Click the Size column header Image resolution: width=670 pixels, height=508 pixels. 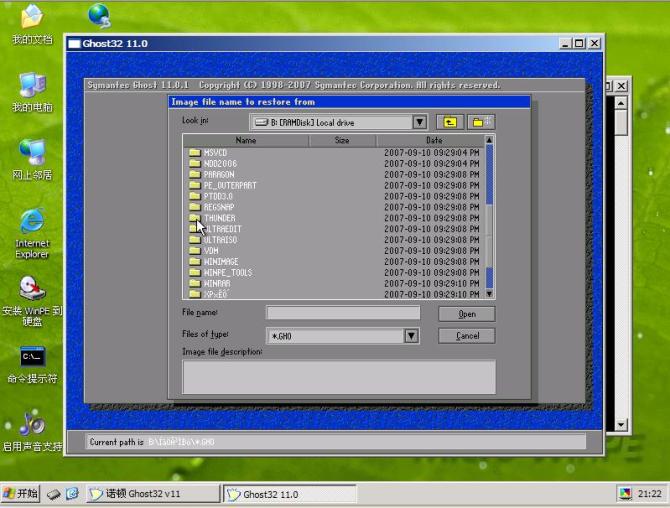[x=342, y=141]
